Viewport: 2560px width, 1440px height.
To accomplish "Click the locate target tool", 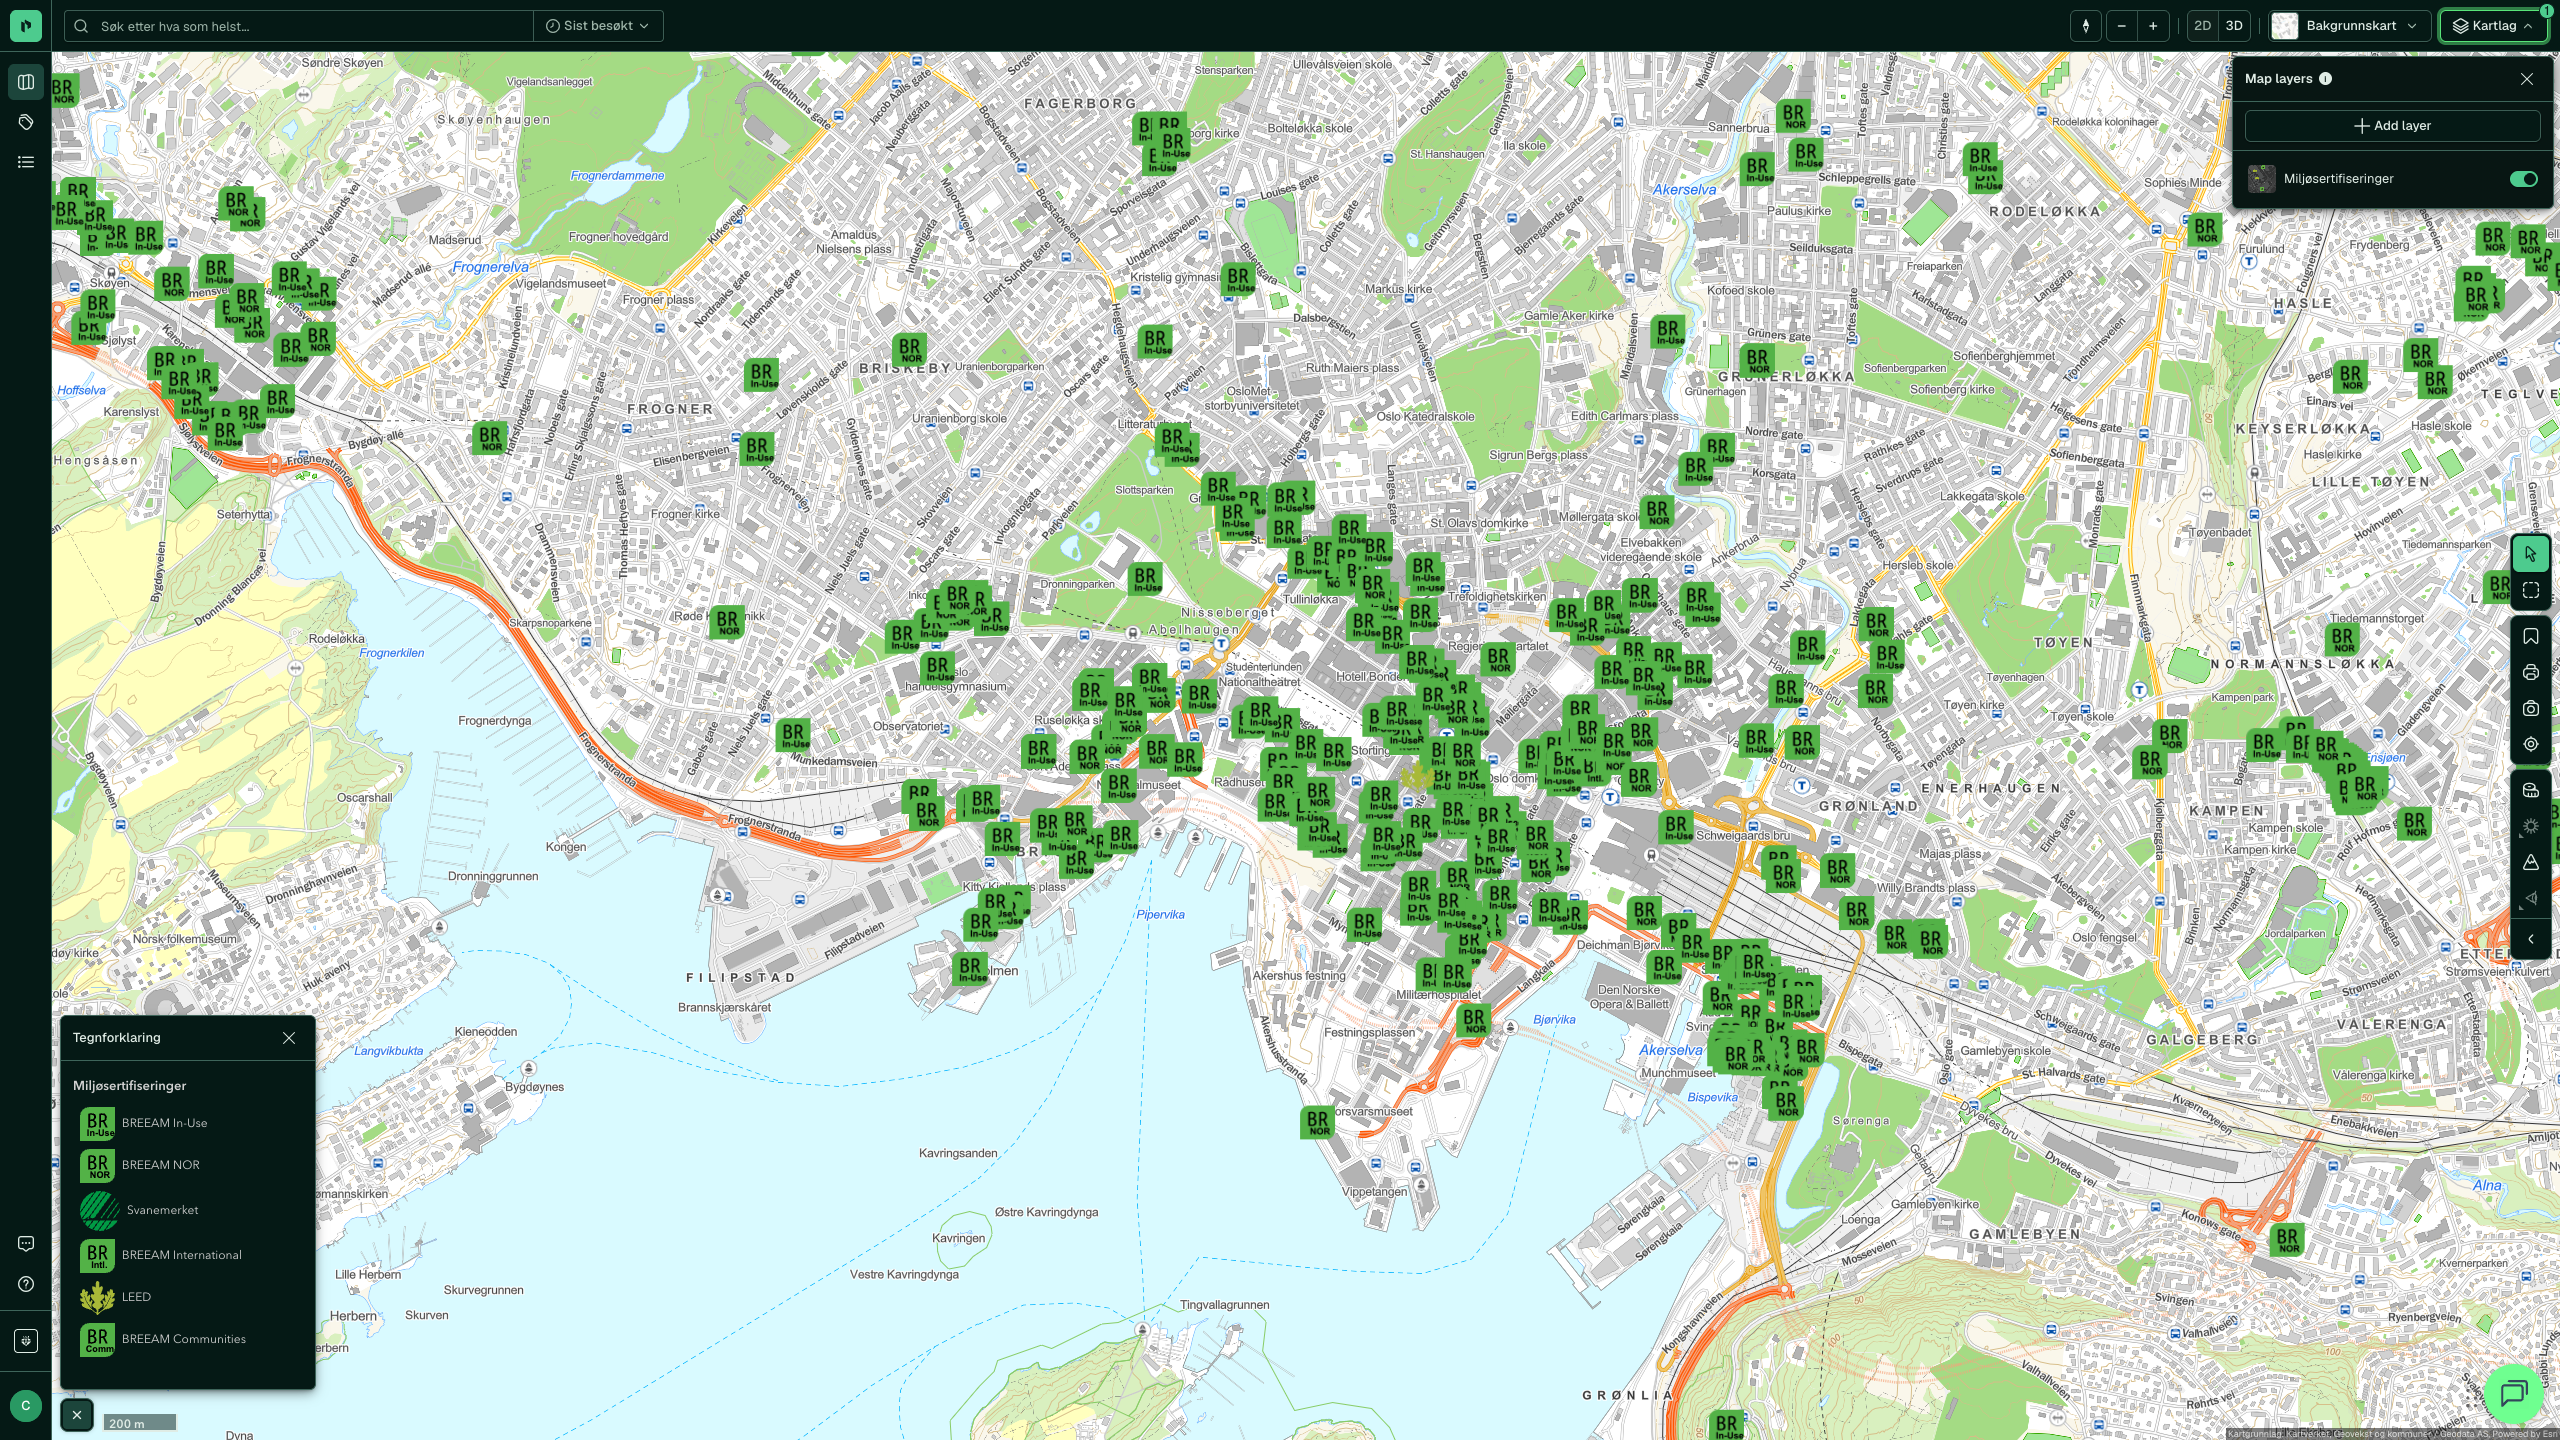I will (x=2530, y=744).
